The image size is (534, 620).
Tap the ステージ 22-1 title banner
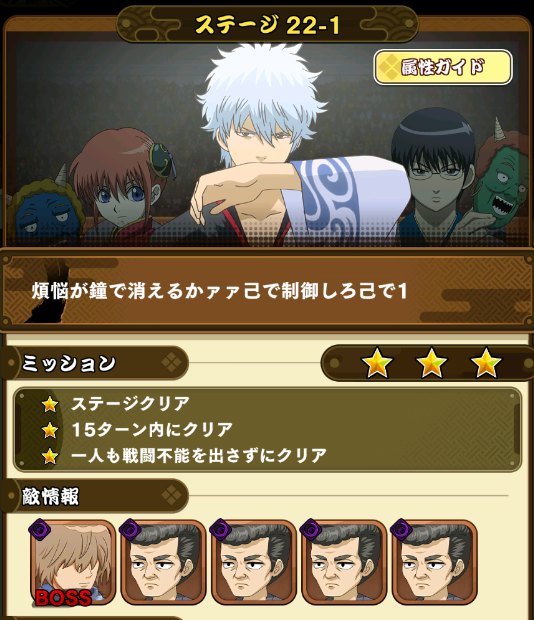(x=267, y=25)
